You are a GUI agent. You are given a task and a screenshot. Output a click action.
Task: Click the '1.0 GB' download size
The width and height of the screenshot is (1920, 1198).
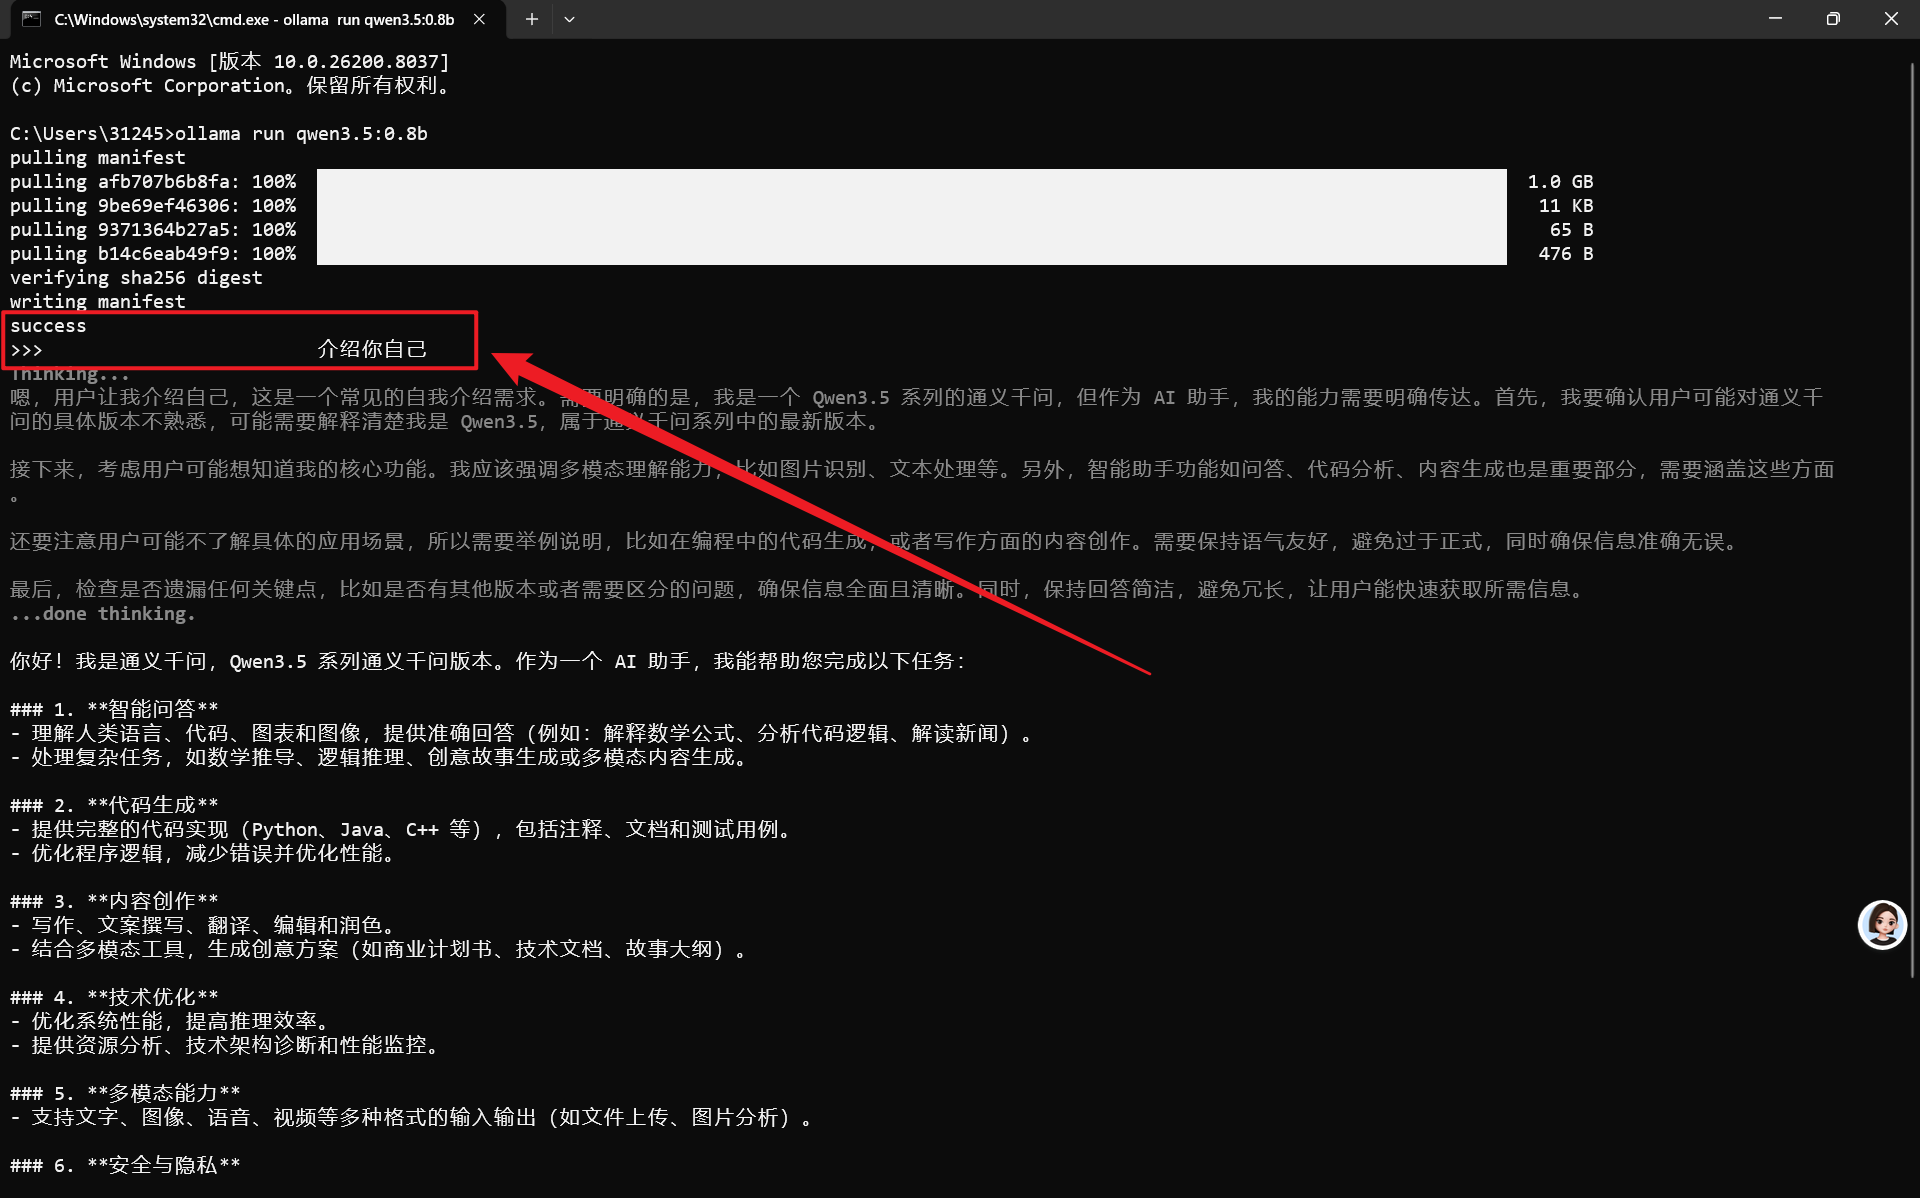coord(1560,182)
